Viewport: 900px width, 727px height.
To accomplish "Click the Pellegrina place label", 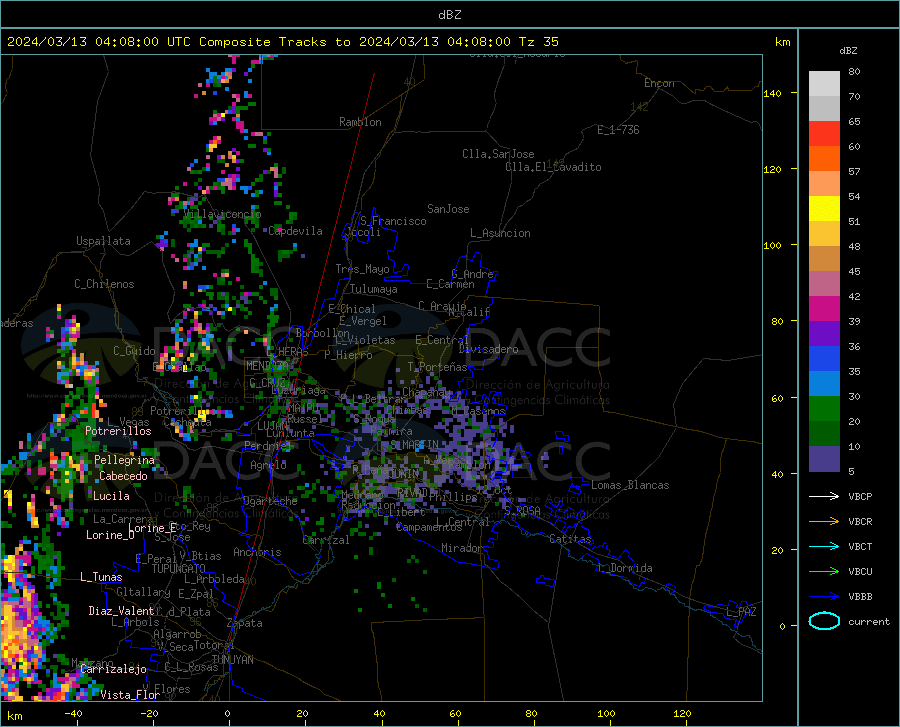I will click(125, 460).
